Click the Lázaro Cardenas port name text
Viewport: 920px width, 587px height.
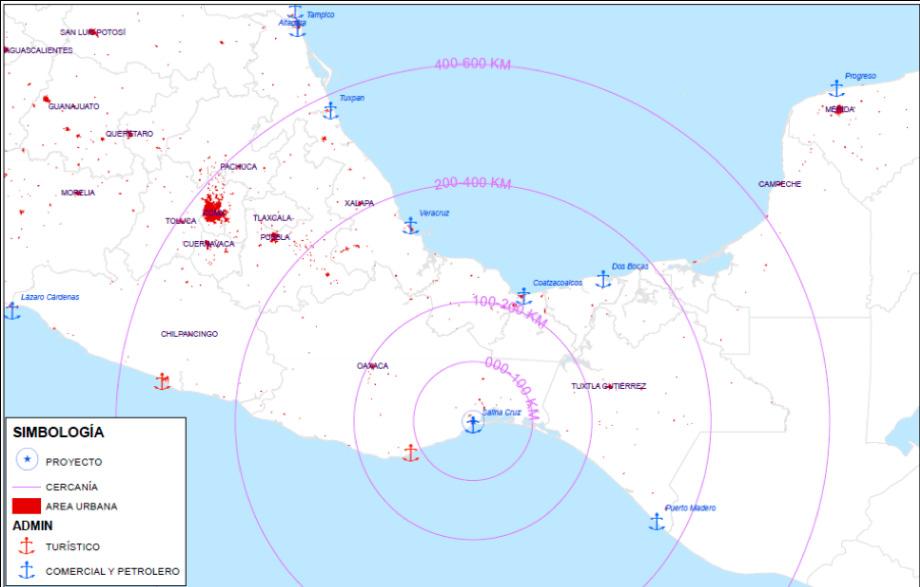point(50,297)
